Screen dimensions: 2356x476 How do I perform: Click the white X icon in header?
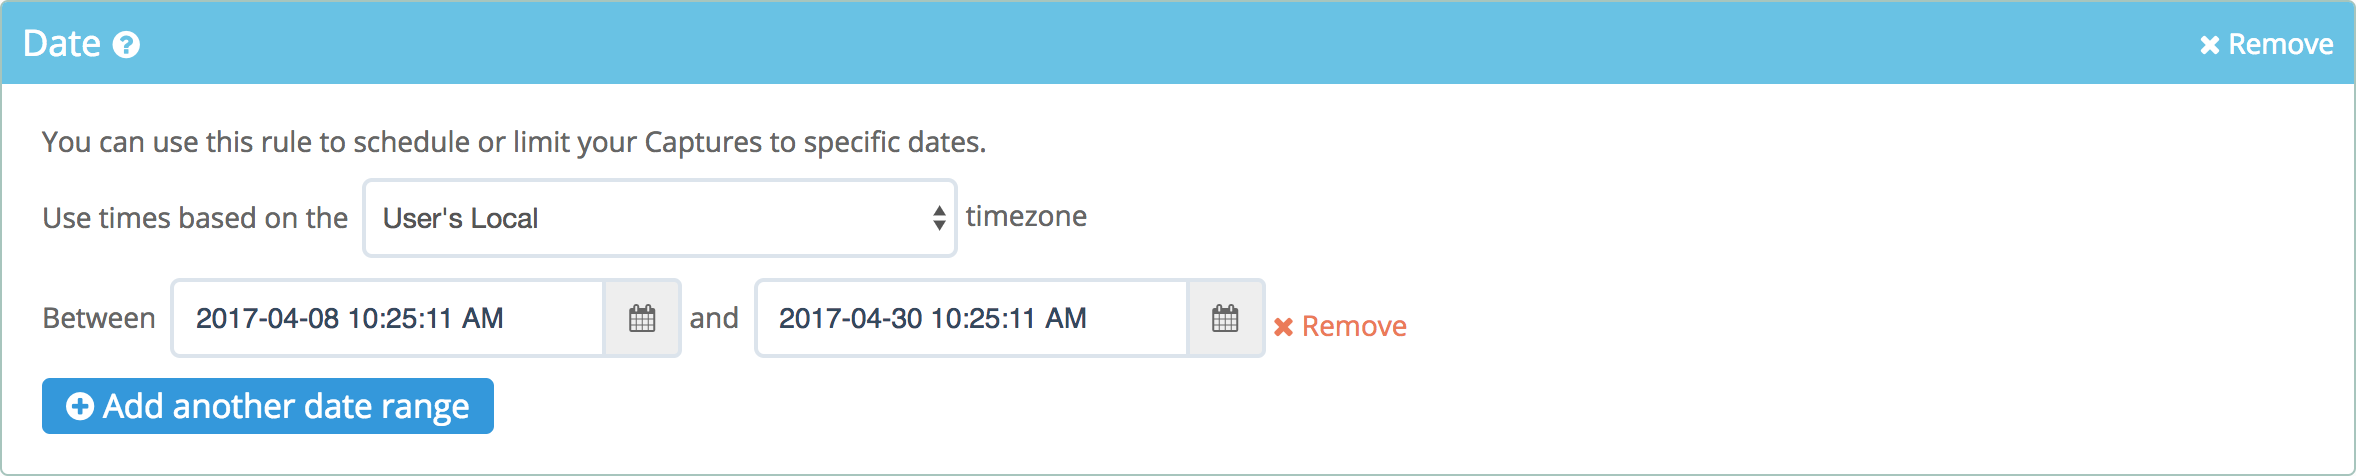pyautogui.click(x=2210, y=45)
